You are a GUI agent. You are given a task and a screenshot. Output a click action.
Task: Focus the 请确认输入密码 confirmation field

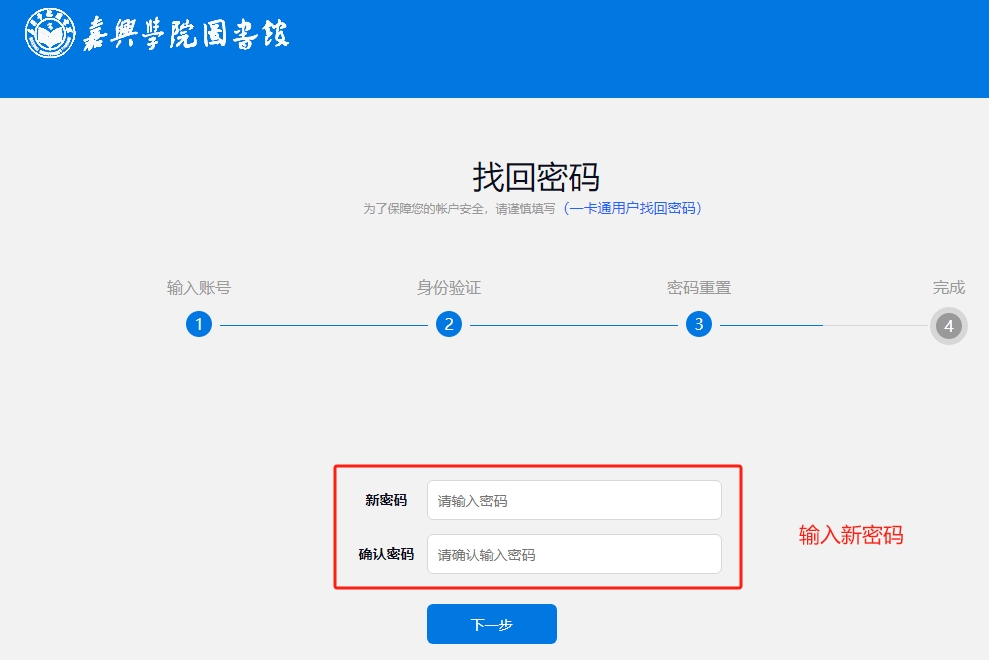tap(574, 554)
